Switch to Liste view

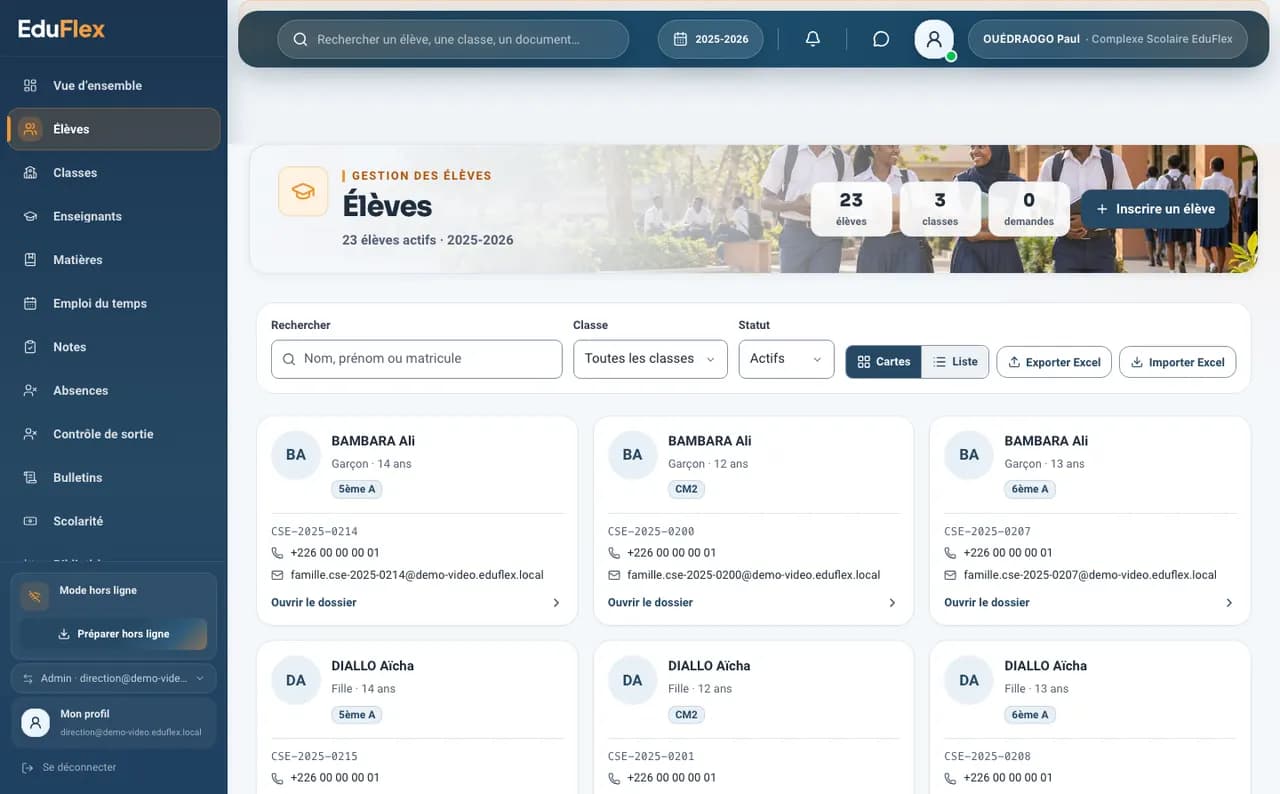point(955,362)
